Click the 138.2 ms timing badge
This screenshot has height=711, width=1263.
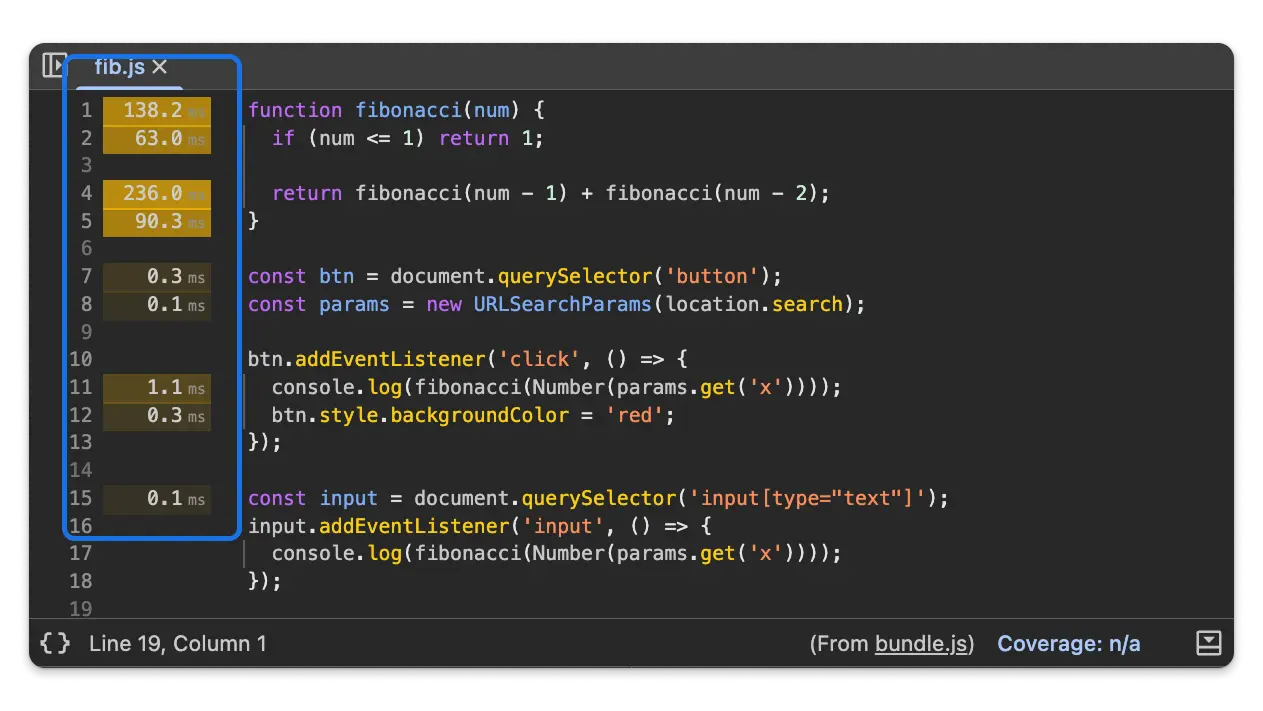(157, 111)
